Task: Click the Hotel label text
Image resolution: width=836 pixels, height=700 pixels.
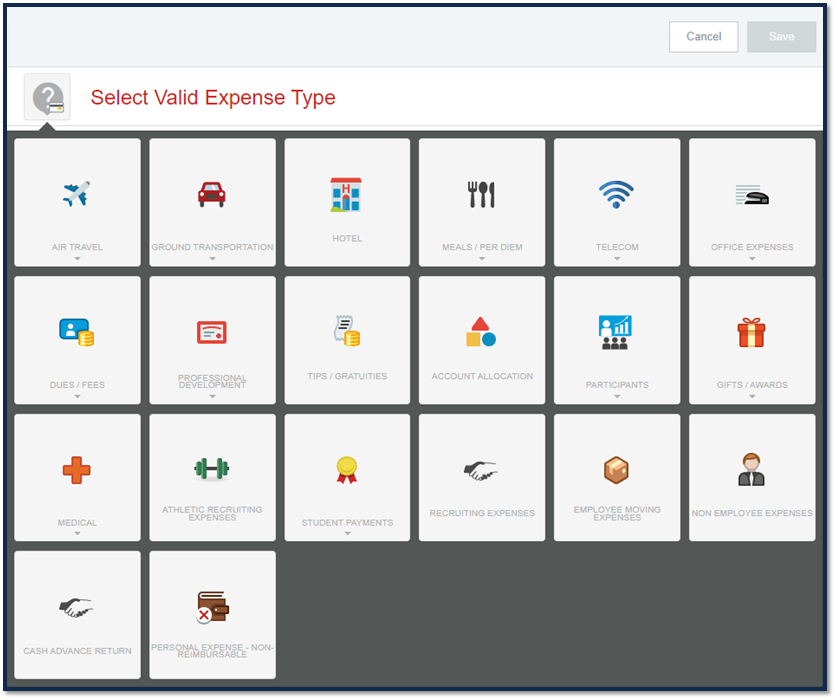Action: 347,238
